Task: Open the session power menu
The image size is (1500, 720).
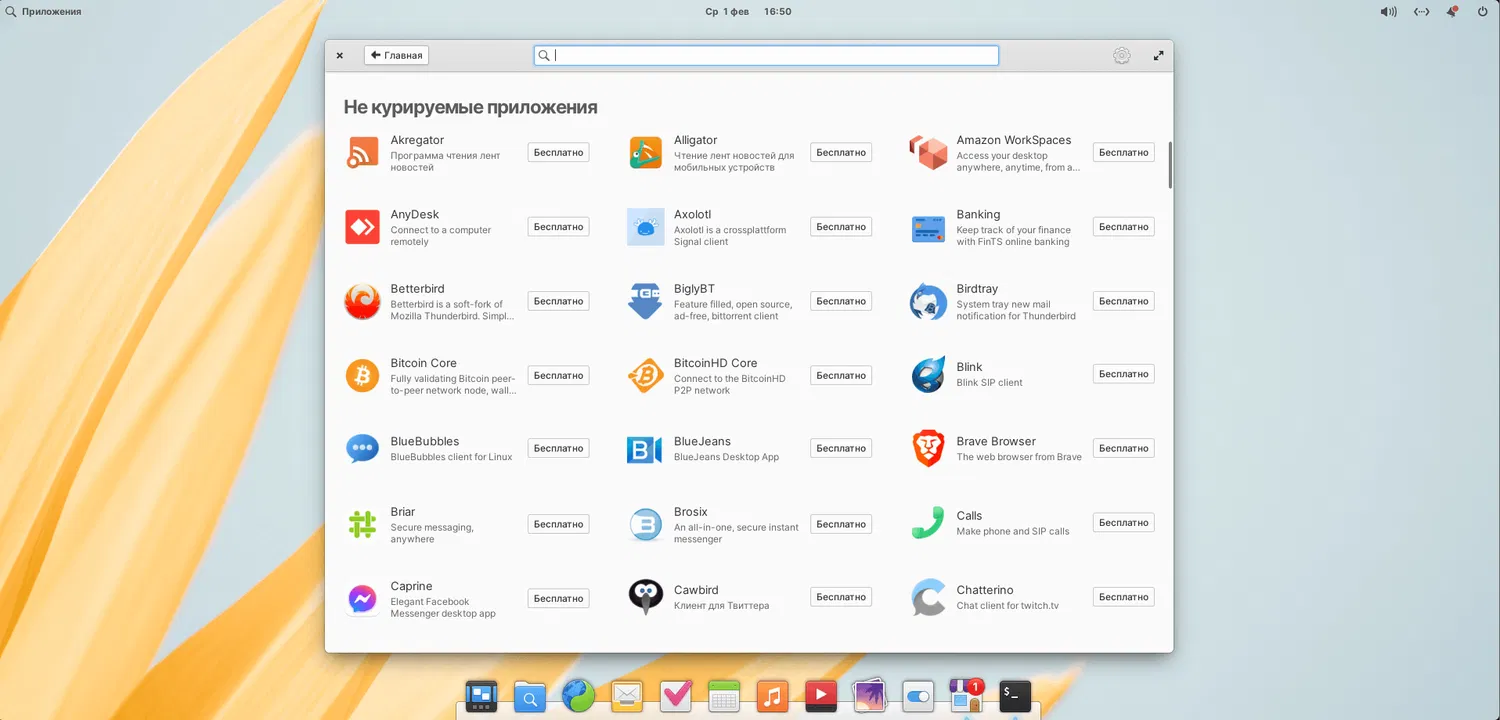Action: coord(1483,12)
